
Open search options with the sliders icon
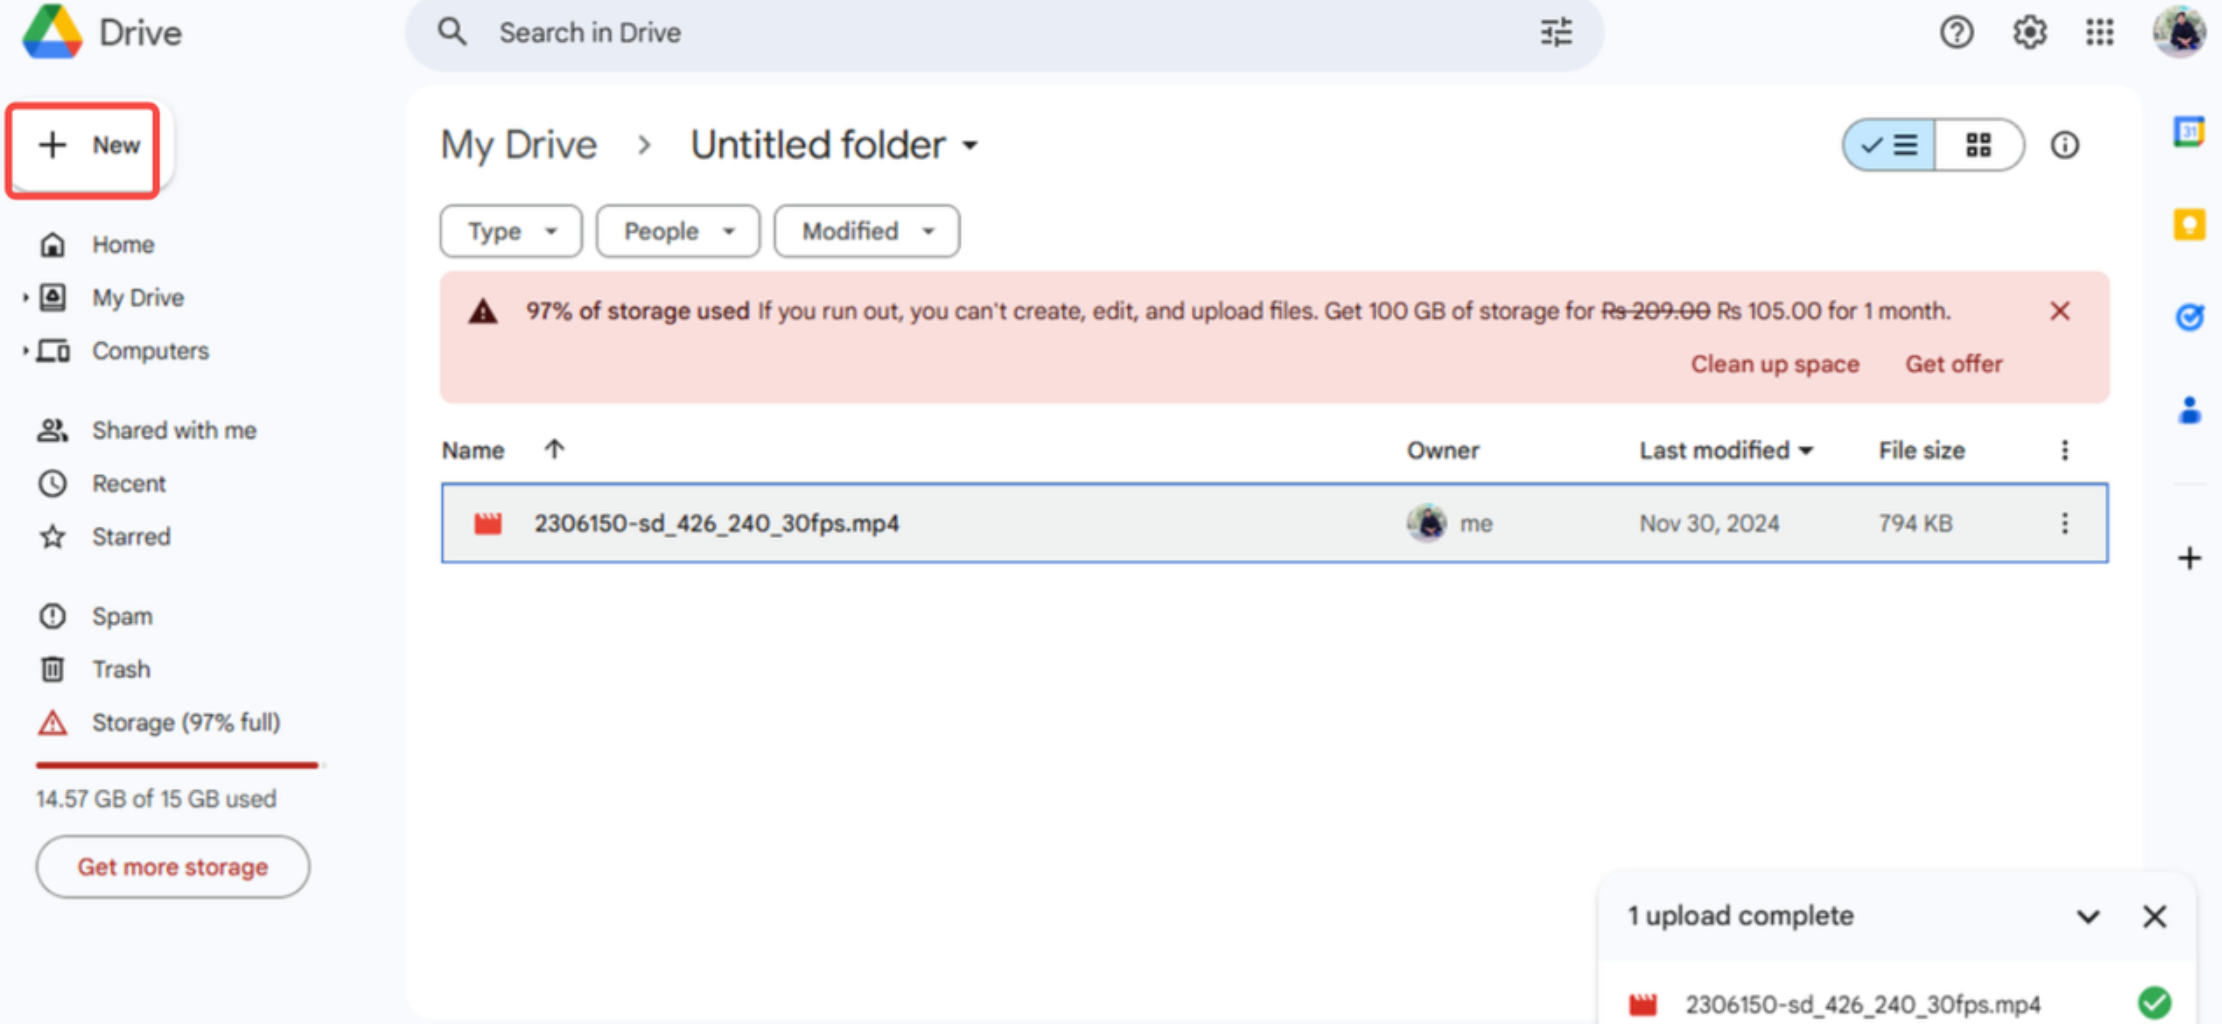point(1556,32)
